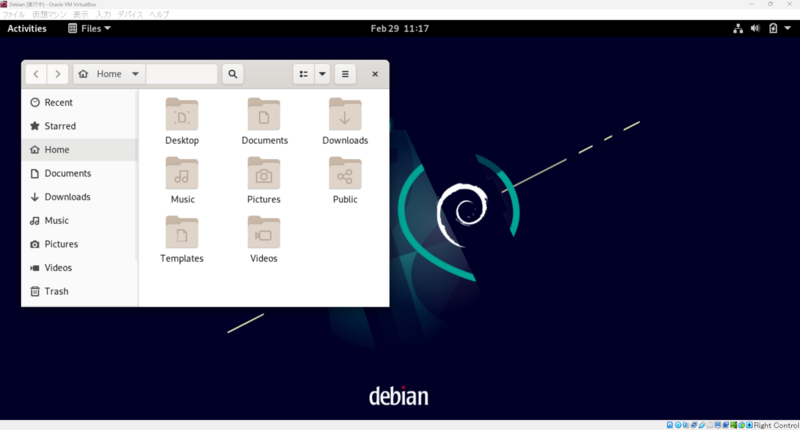Screen dimensions: 800x430
Task: Go forward with the right arrow button
Action: (58, 74)
